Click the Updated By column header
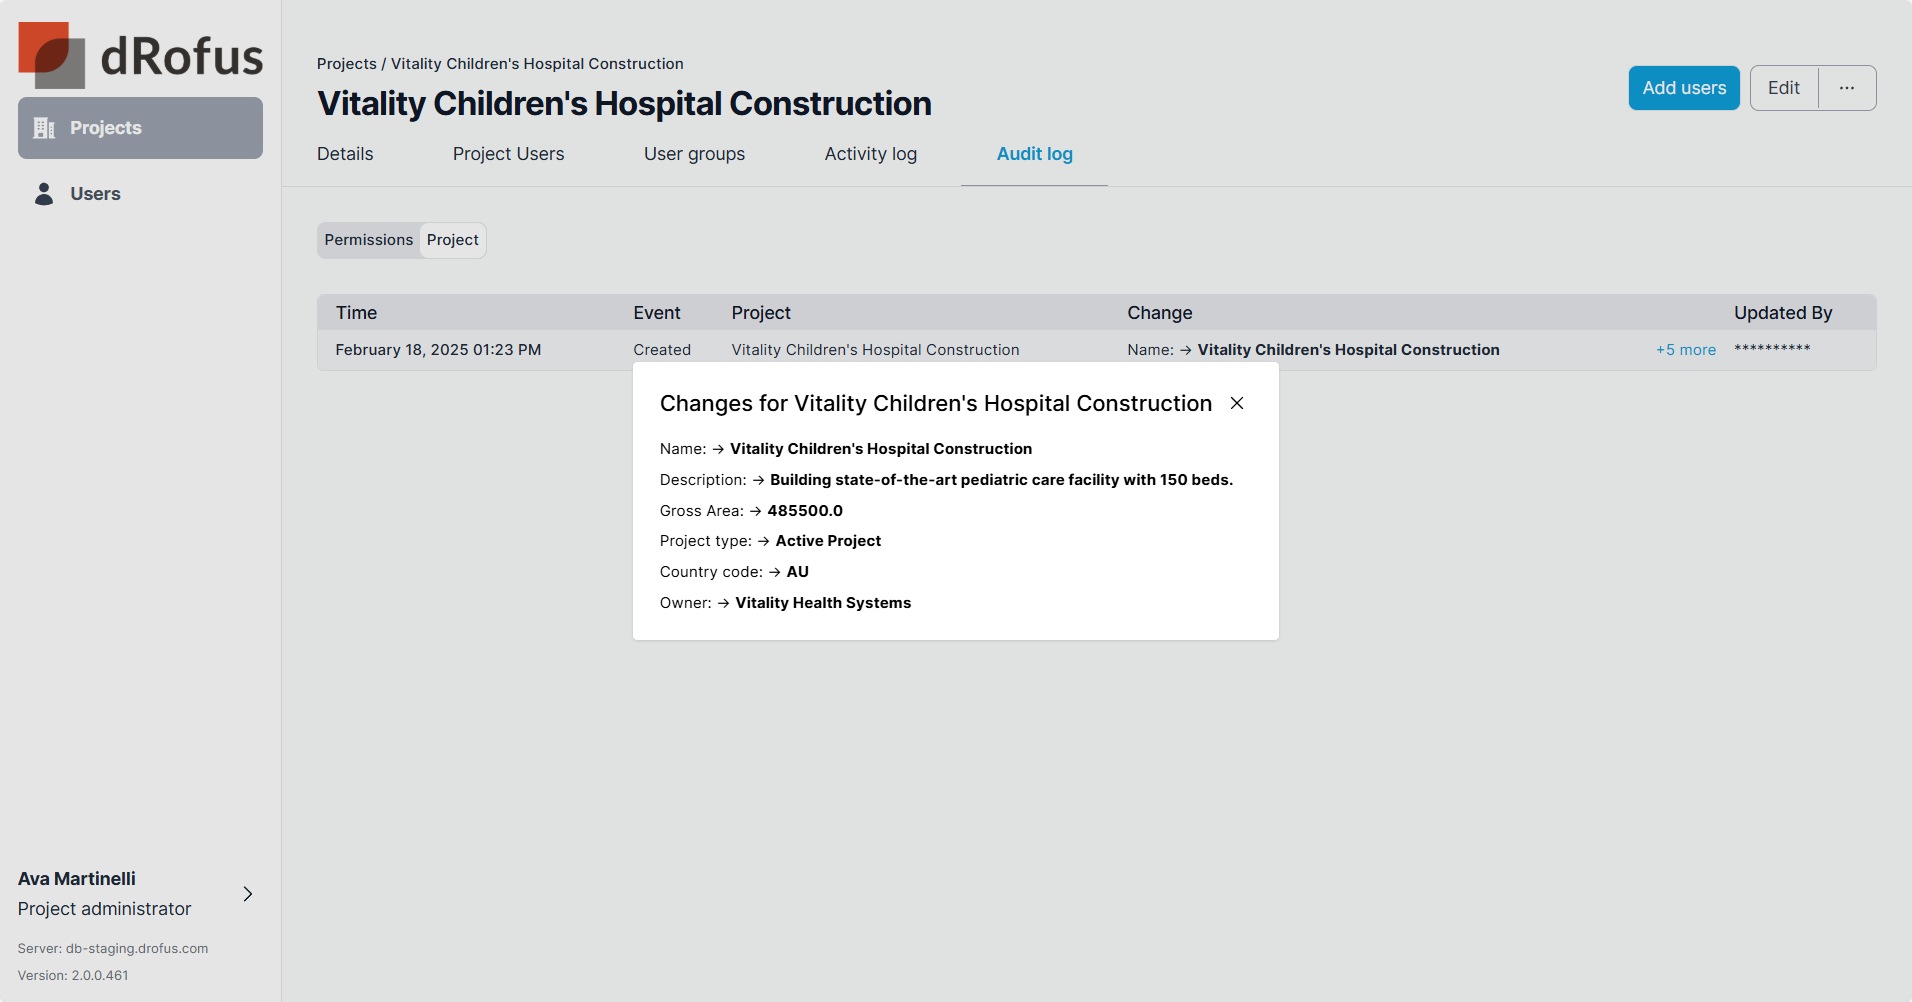 pos(1782,313)
